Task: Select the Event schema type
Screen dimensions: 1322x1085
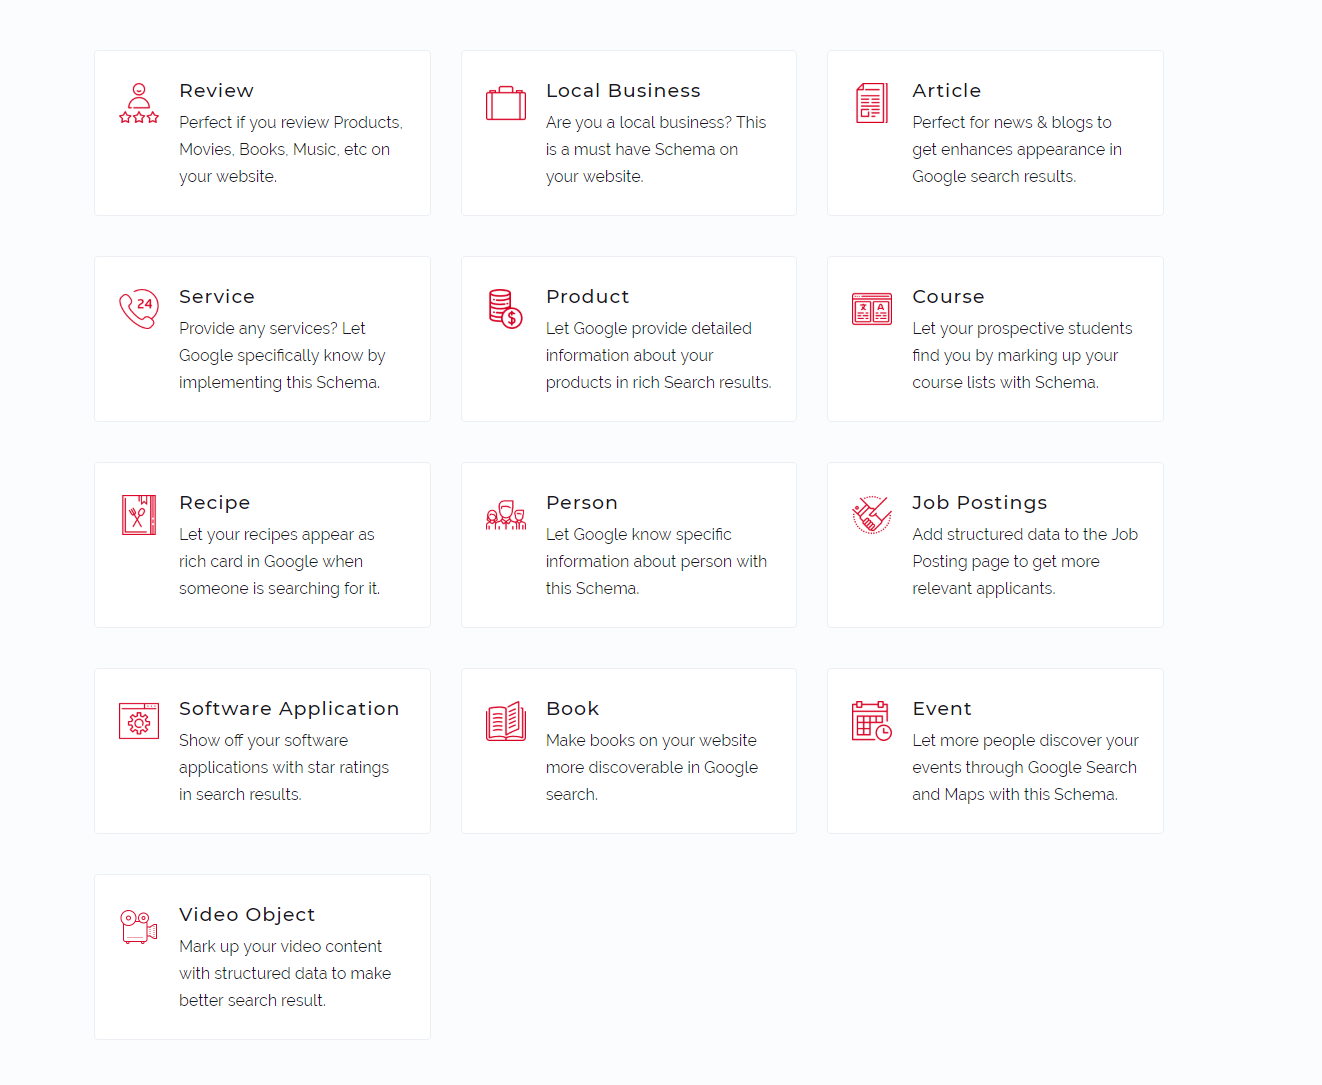Action: [x=995, y=751]
